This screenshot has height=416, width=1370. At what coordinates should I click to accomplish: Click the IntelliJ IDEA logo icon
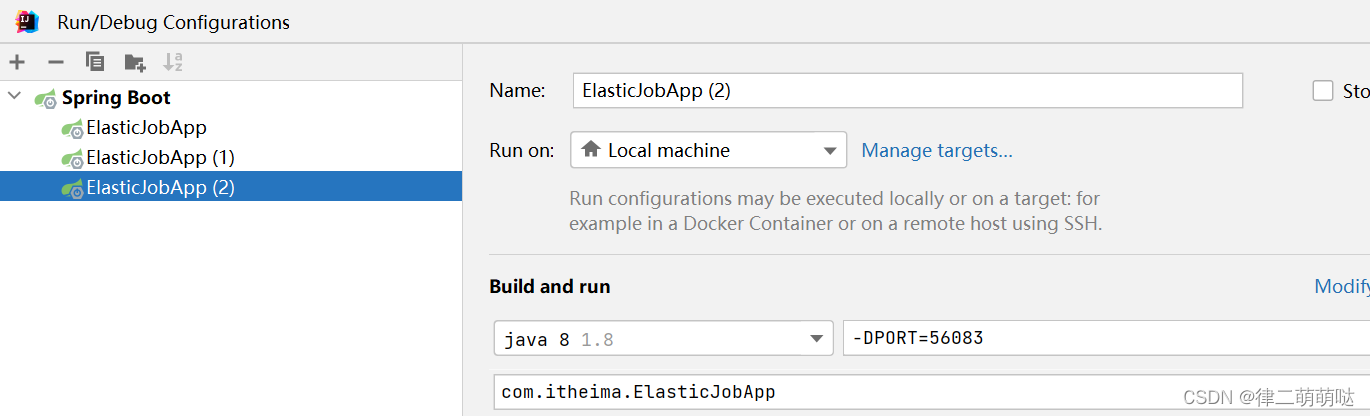(x=27, y=21)
